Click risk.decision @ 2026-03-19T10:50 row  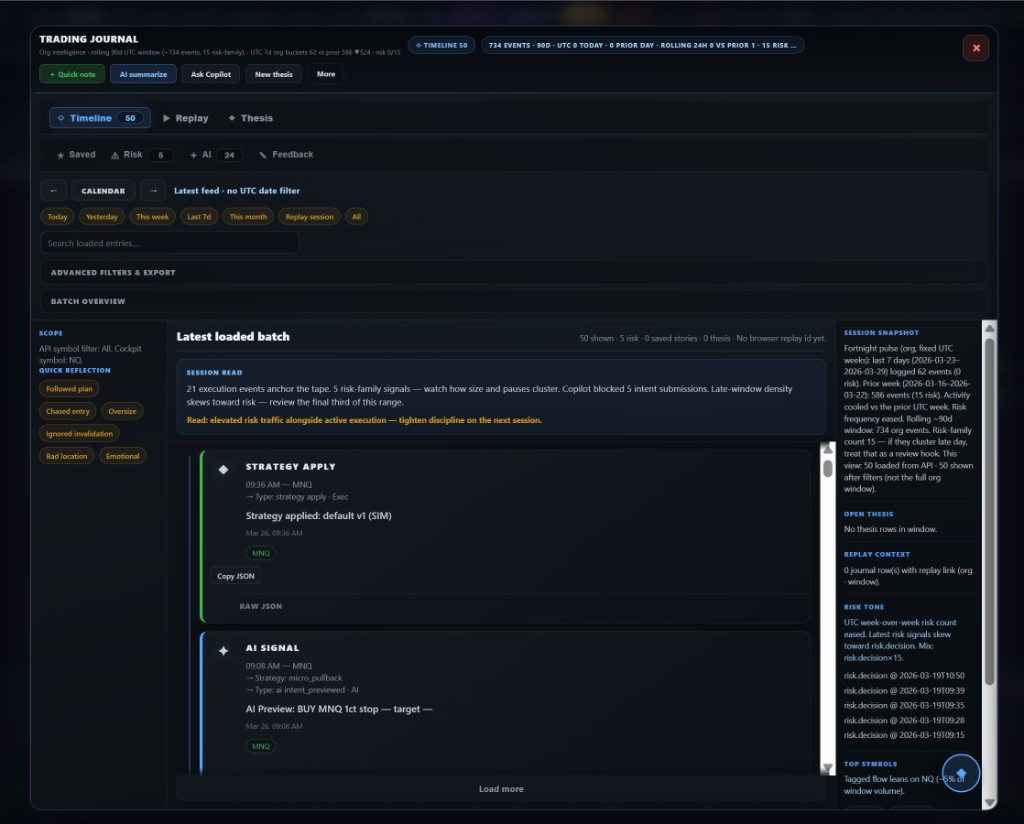[x=904, y=676]
